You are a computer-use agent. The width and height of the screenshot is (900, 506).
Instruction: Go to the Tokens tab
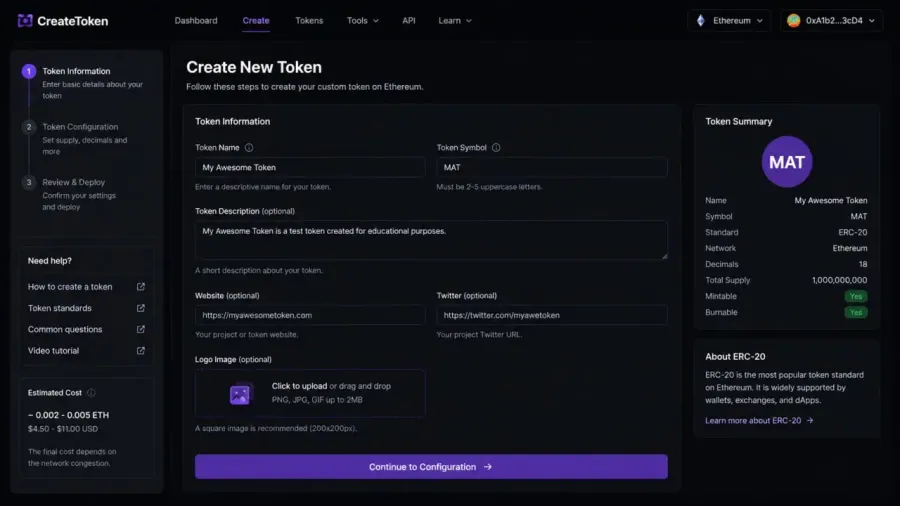pyautogui.click(x=309, y=21)
